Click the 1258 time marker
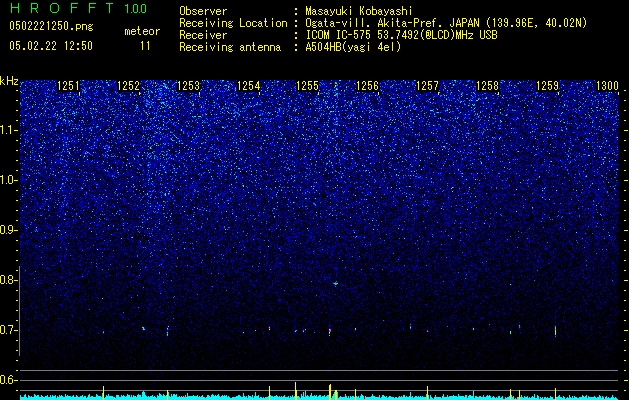The width and height of the screenshot is (629, 400). pos(487,86)
